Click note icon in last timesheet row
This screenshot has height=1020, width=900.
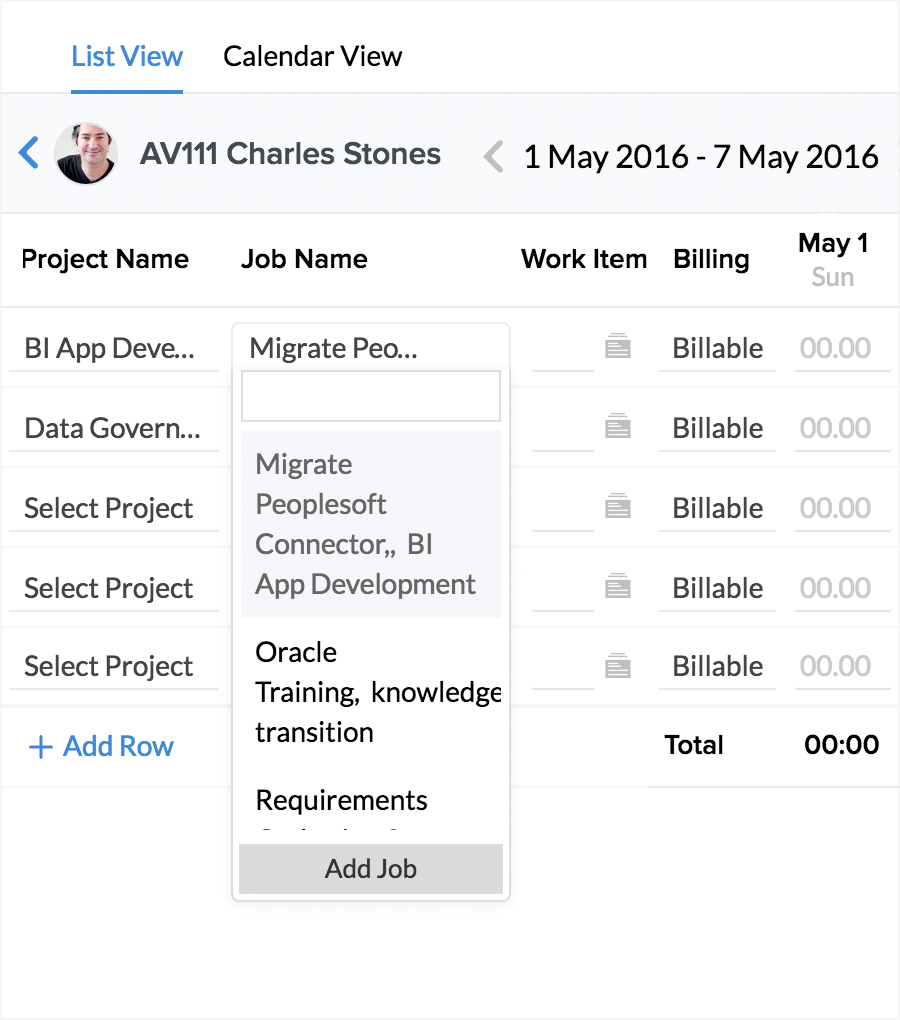pyautogui.click(x=618, y=665)
